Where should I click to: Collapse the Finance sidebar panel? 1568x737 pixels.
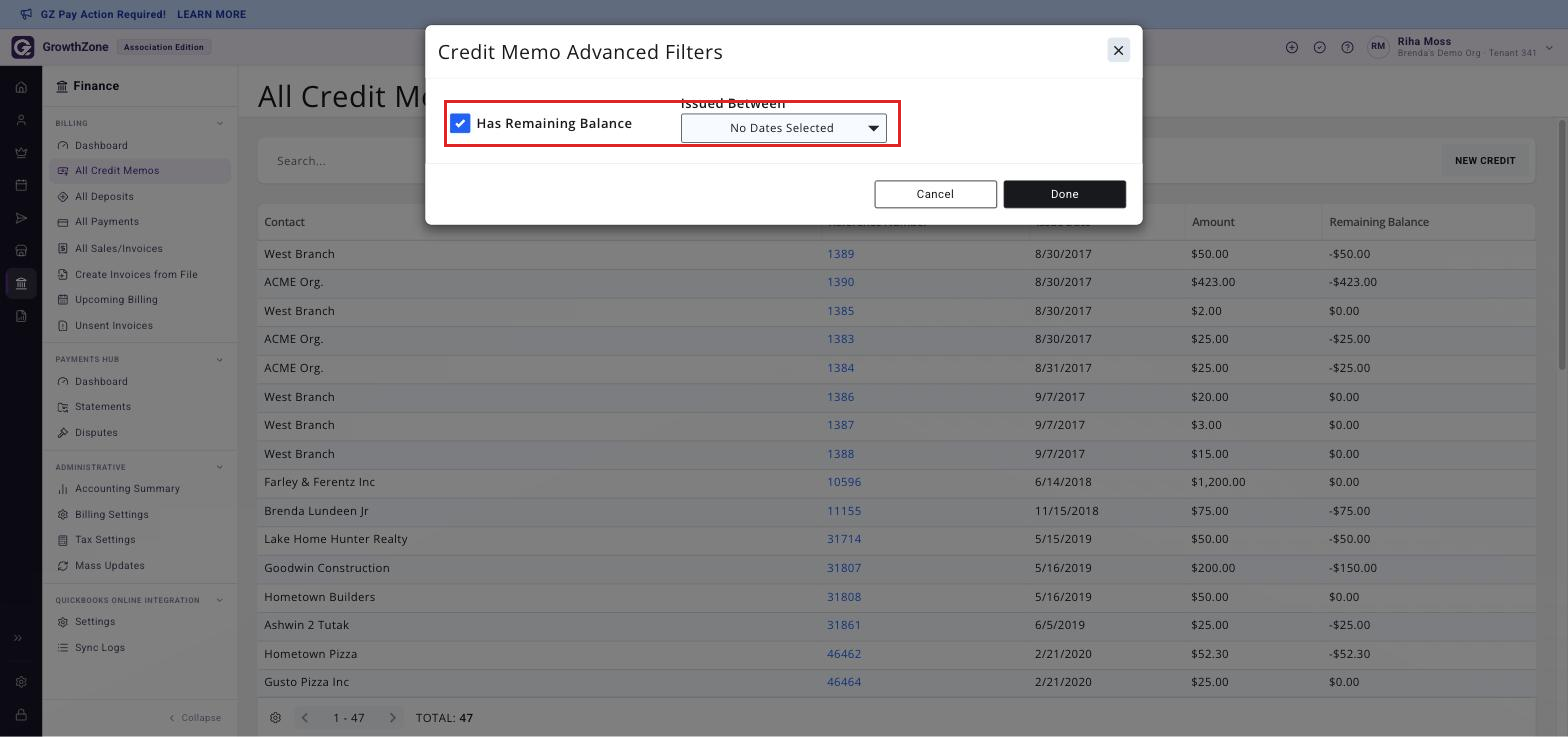click(195, 718)
